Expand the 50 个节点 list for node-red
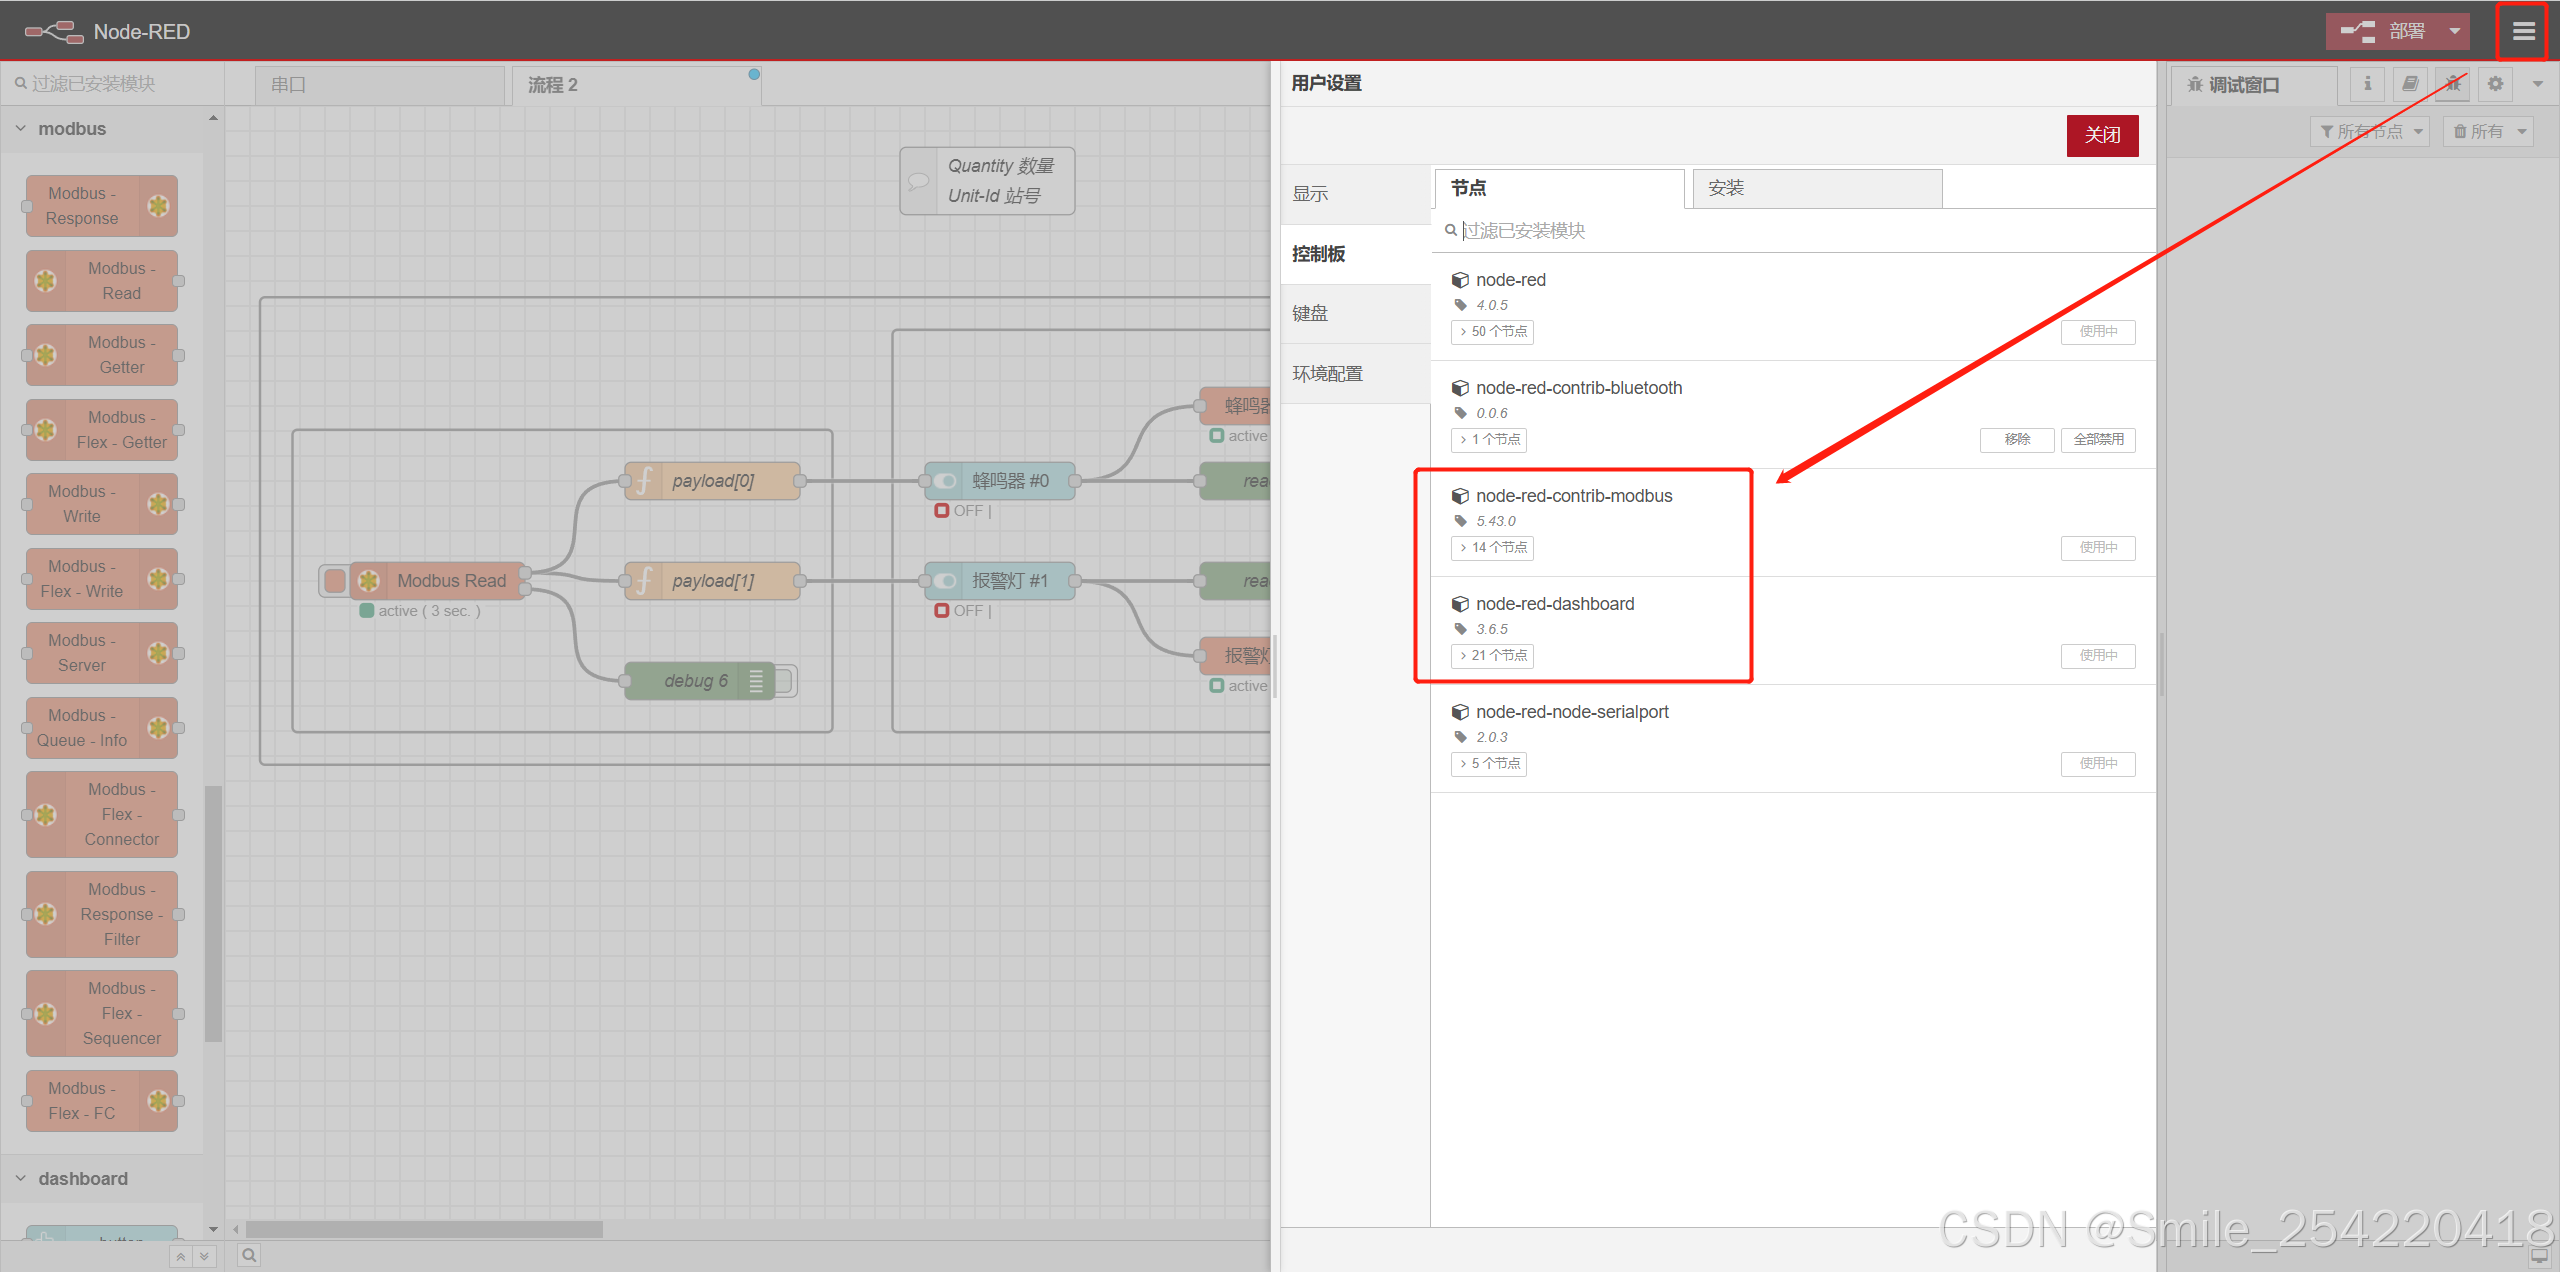 1492,332
